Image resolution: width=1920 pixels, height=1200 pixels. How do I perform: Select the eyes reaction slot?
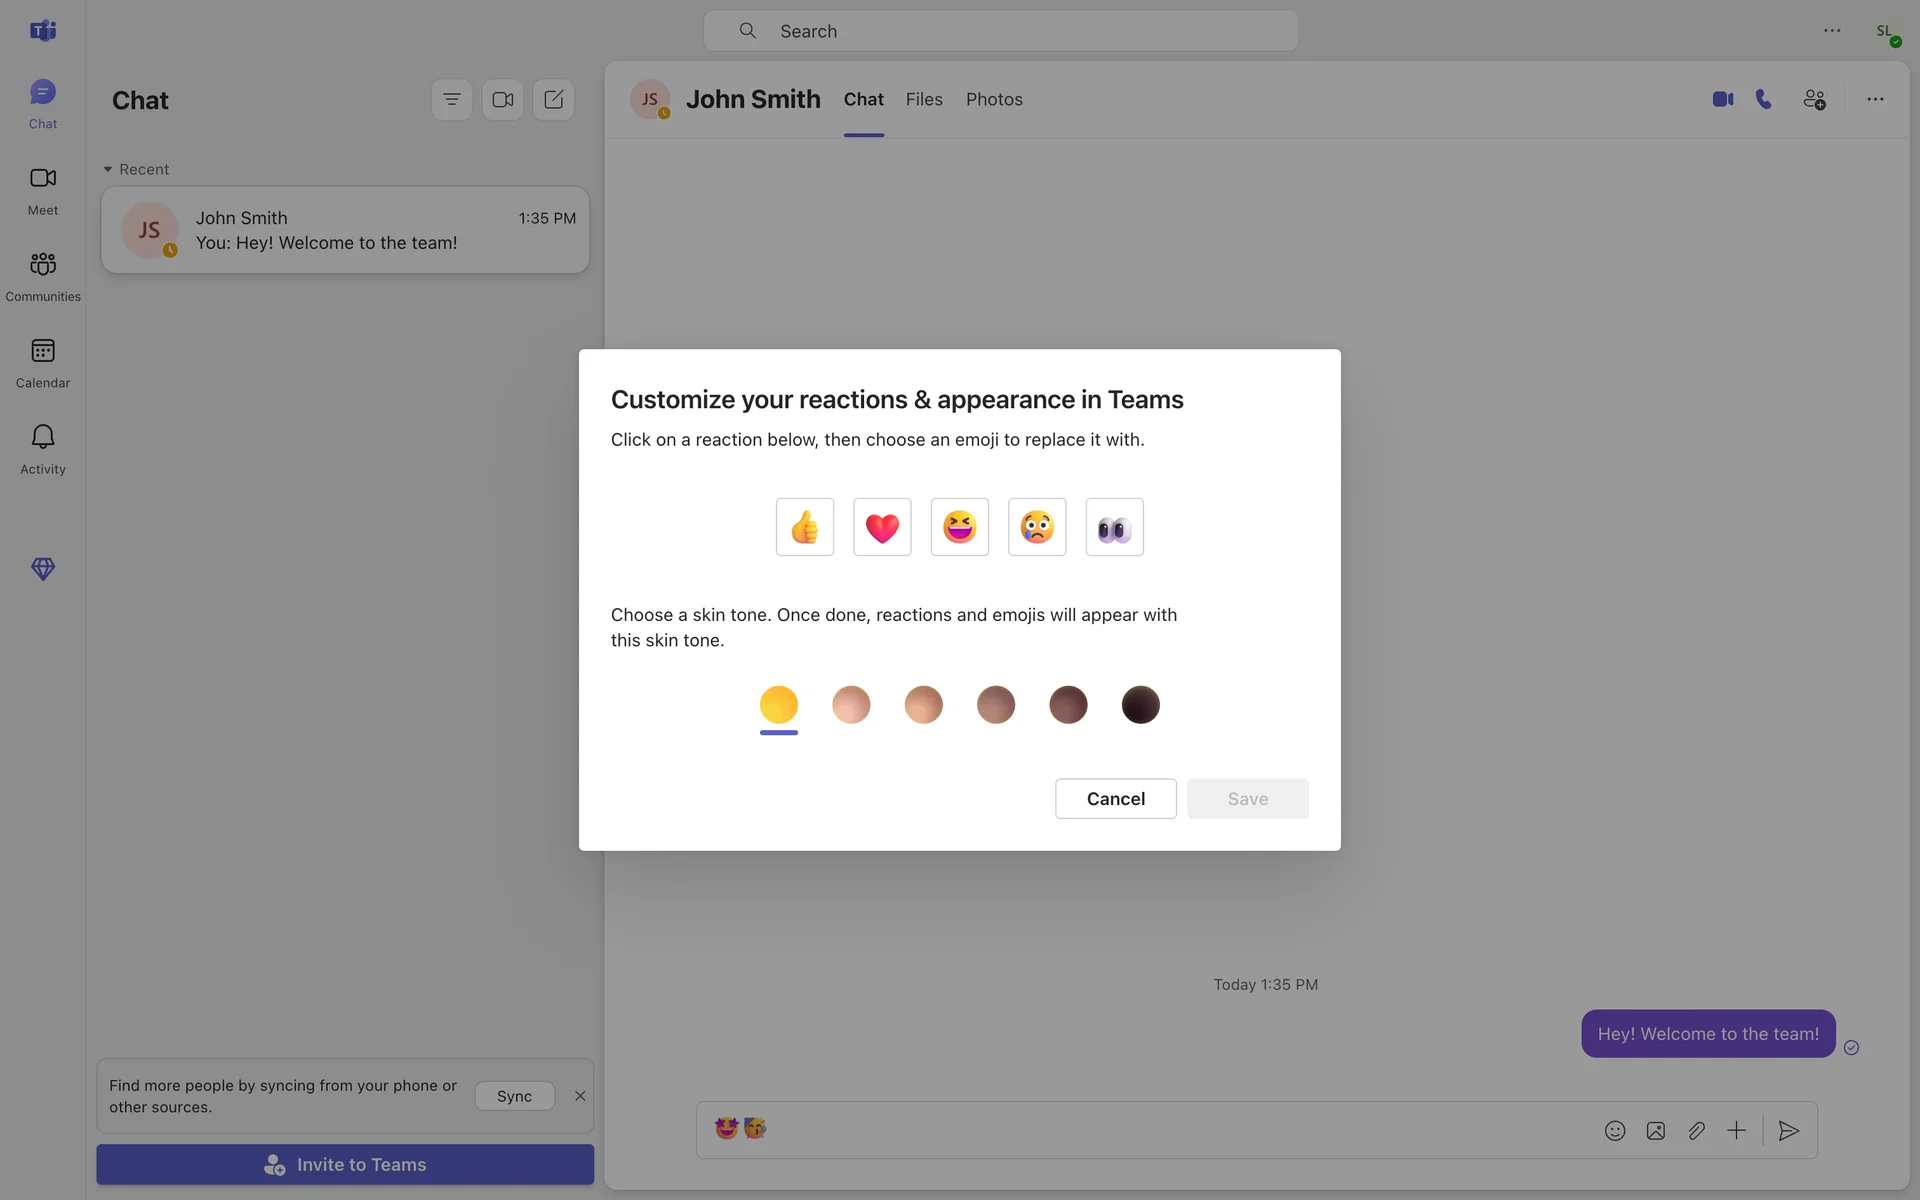click(1114, 527)
